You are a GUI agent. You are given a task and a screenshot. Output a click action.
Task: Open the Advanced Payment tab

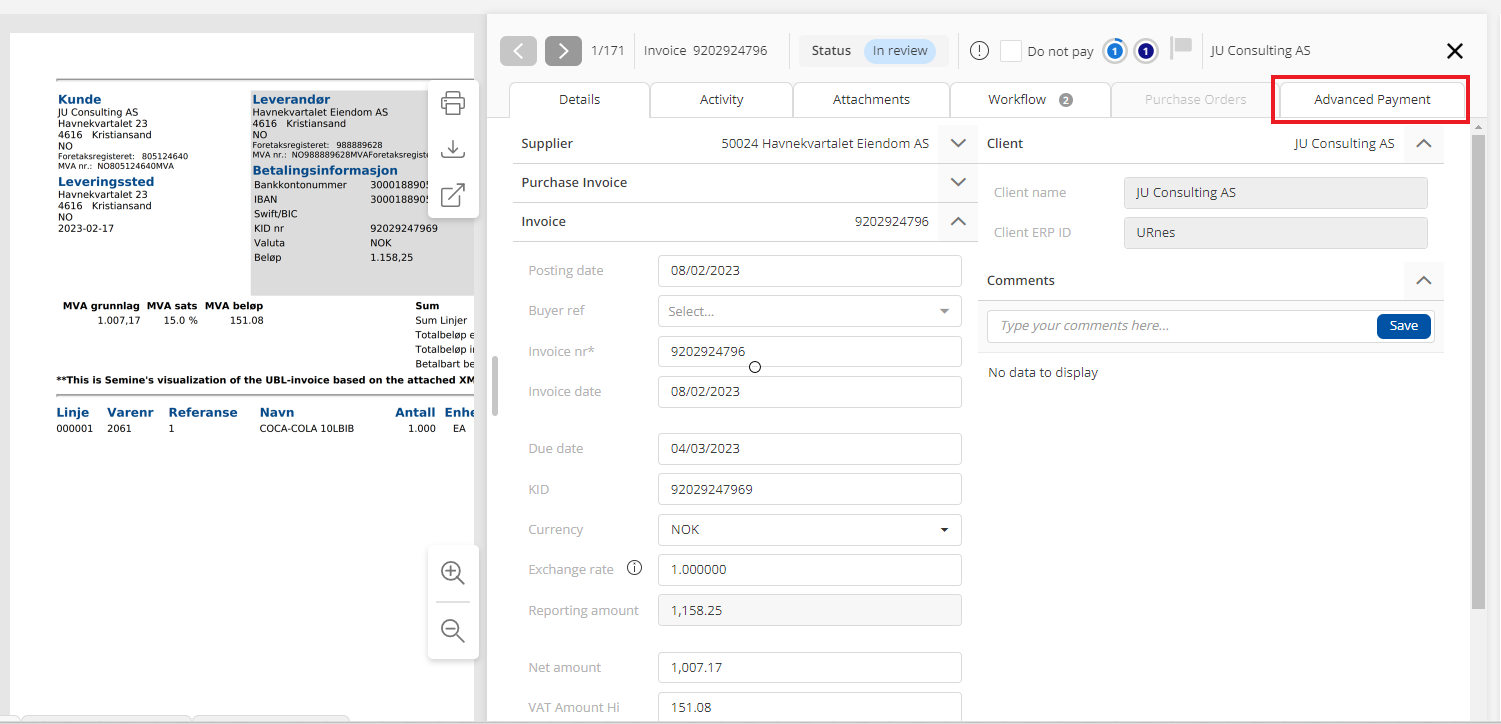tap(1371, 99)
